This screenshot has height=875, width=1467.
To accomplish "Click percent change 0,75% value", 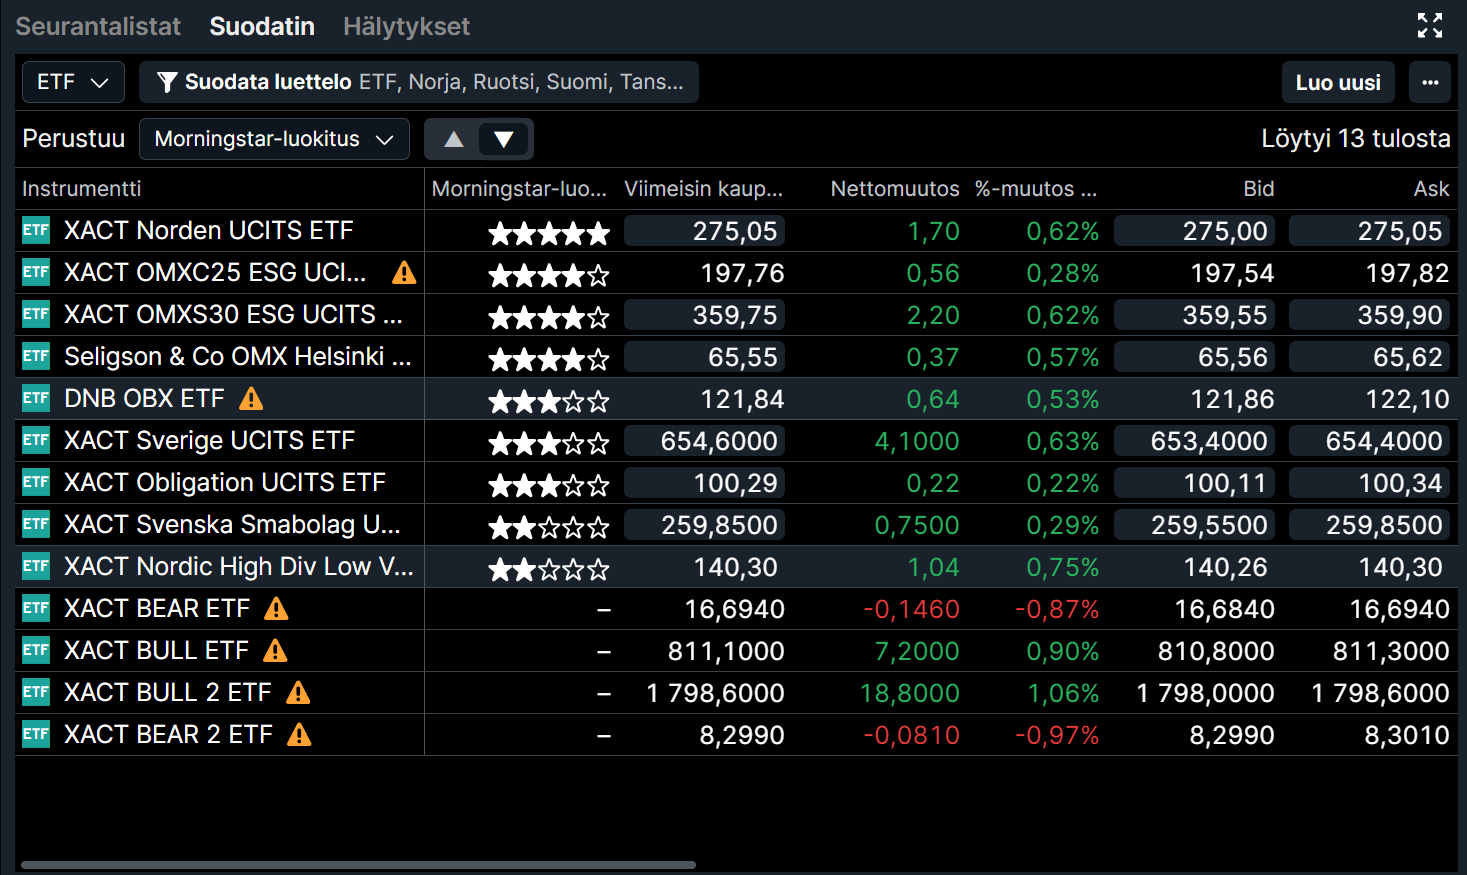I will coord(1062,567).
